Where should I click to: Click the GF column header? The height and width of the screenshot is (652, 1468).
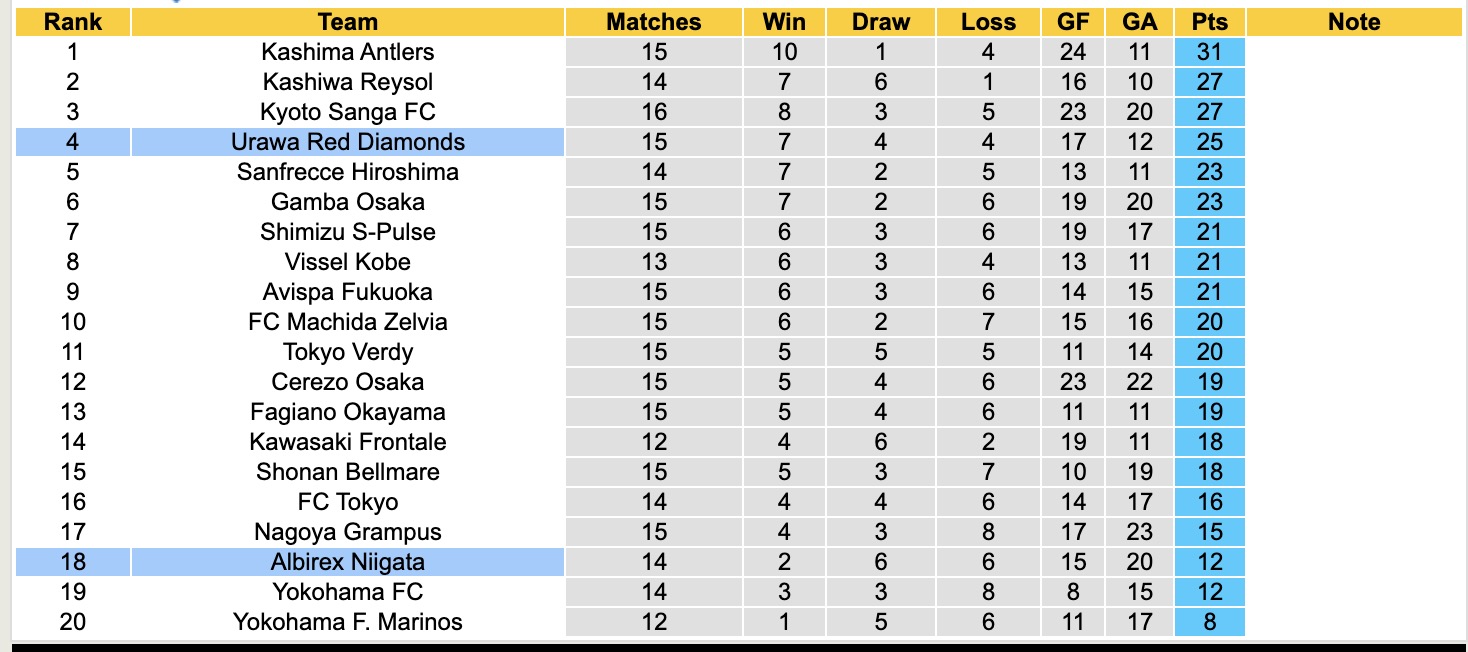[x=1073, y=22]
